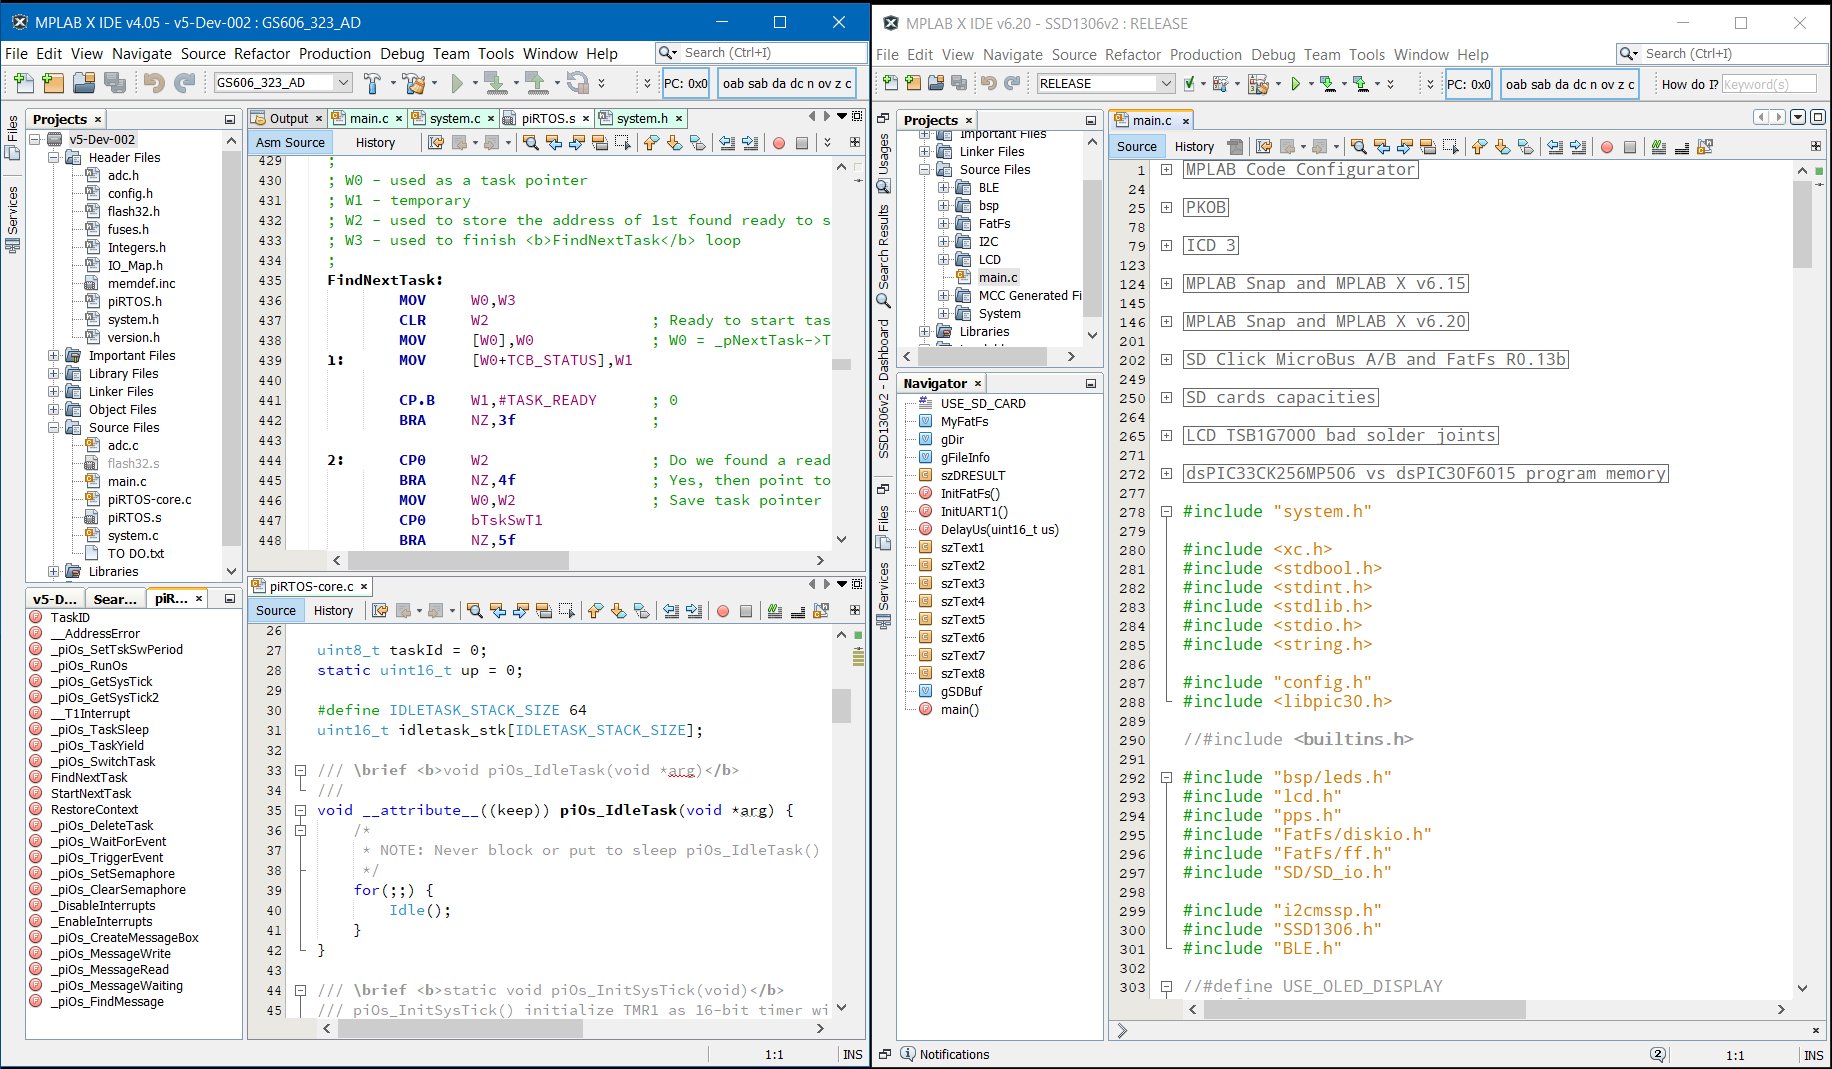Select main() in the Navigator panel

click(960, 710)
